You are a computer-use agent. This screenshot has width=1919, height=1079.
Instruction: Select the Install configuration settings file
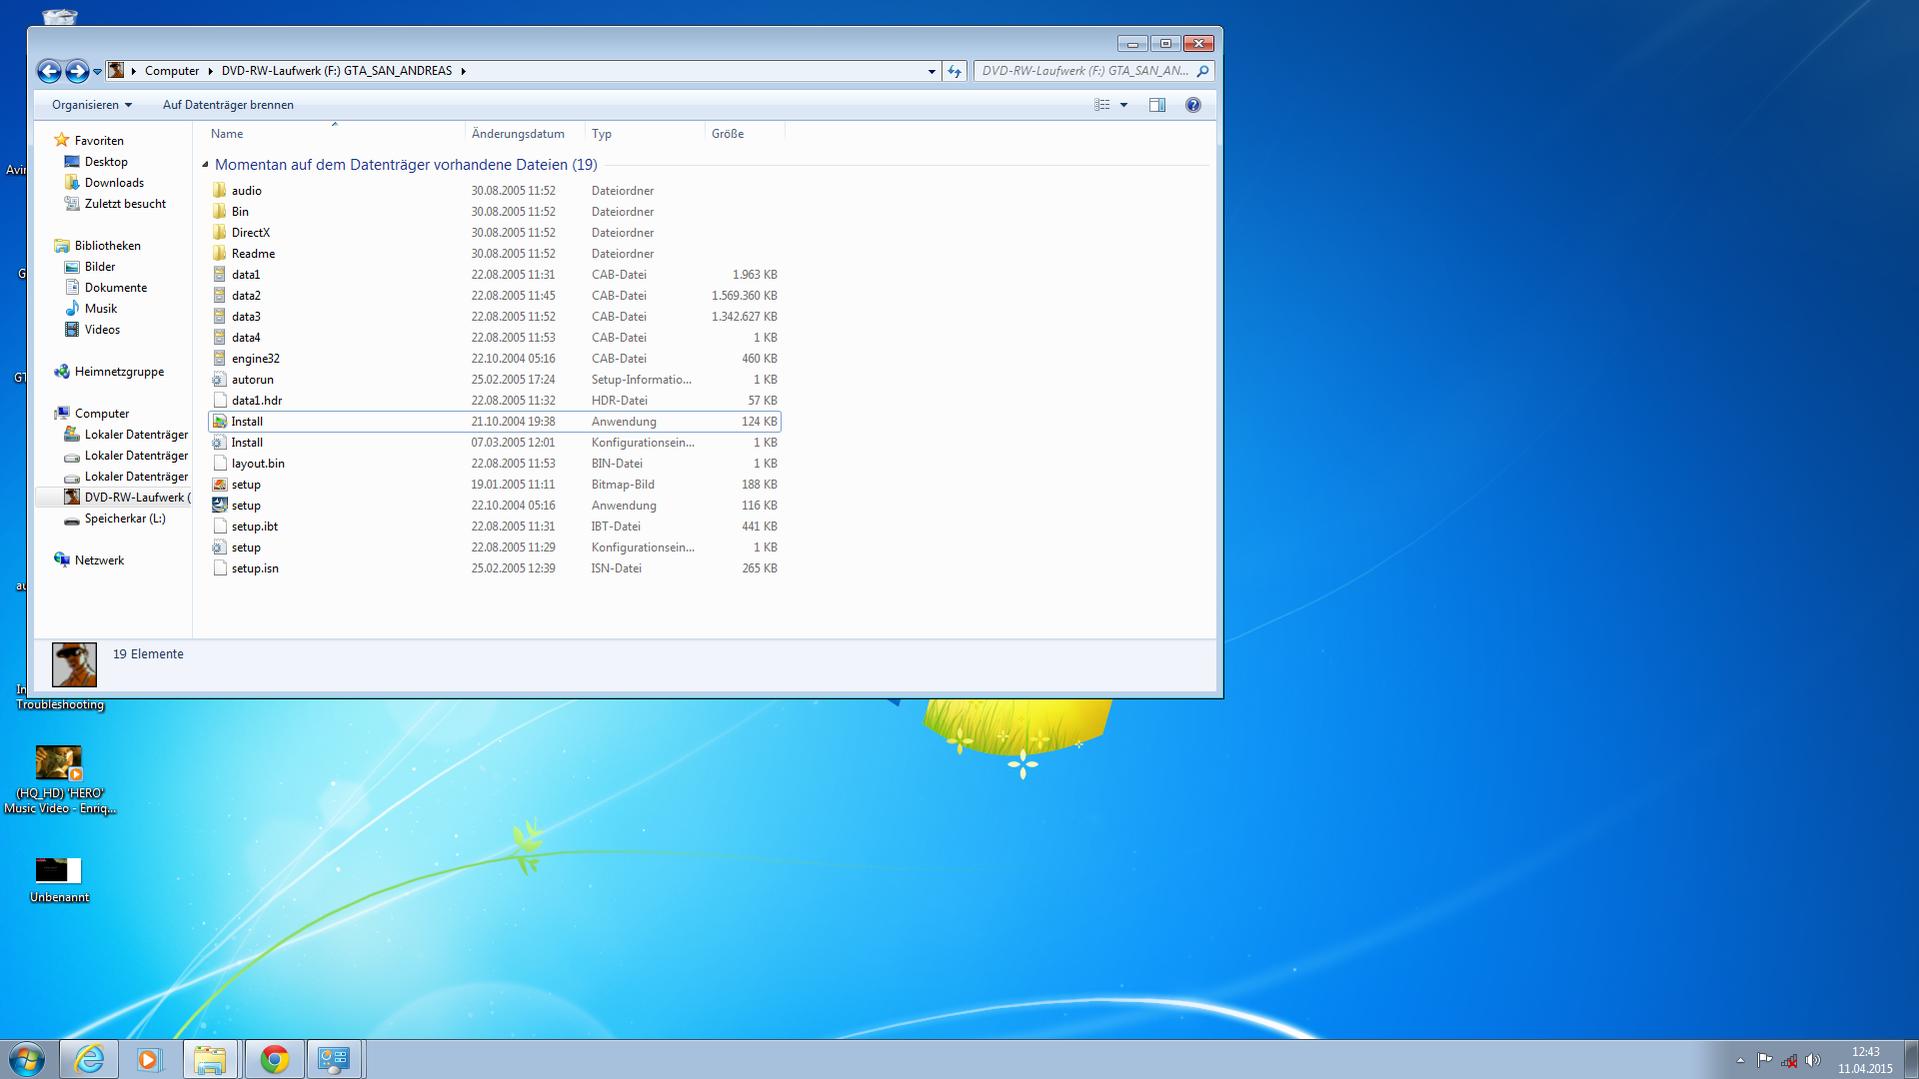[x=494, y=443]
